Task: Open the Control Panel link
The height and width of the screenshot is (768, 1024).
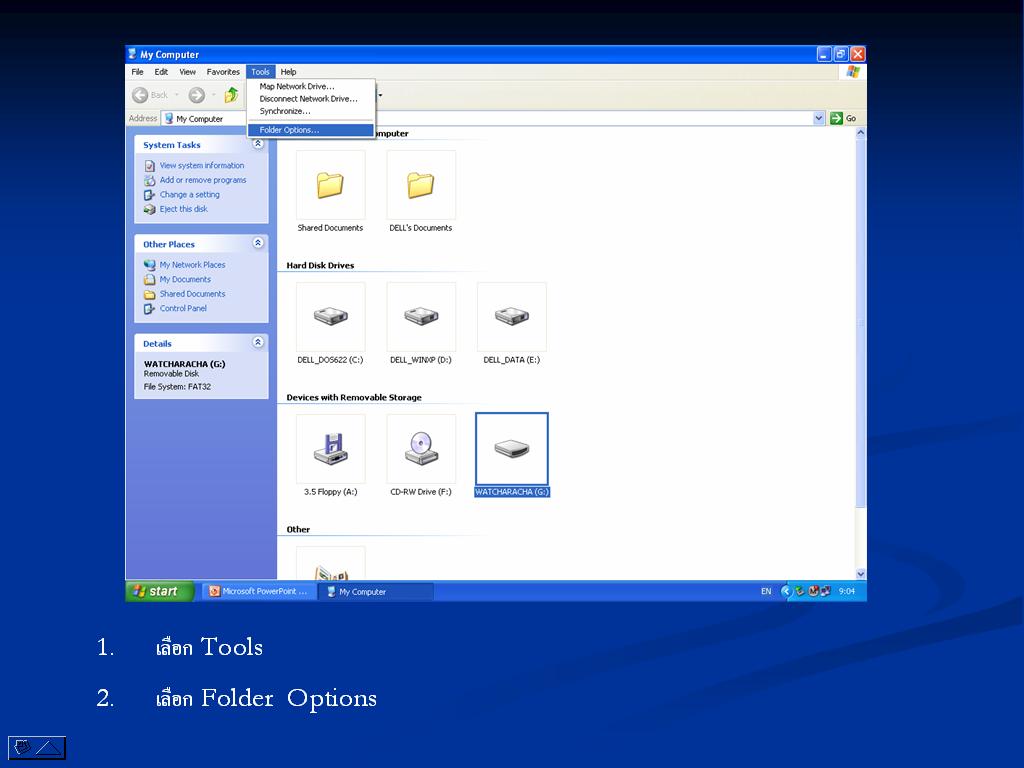Action: [x=183, y=309]
